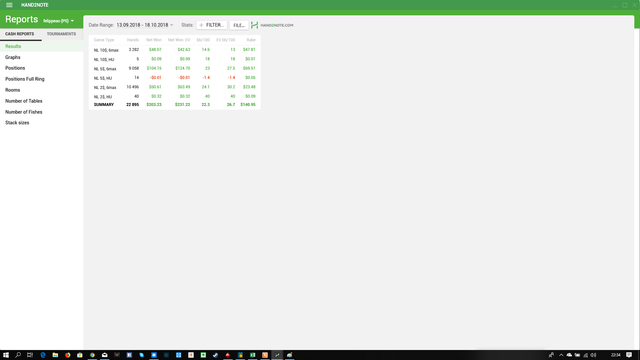Click the plus FILTER button
640x360 pixels.
[x=211, y=25]
